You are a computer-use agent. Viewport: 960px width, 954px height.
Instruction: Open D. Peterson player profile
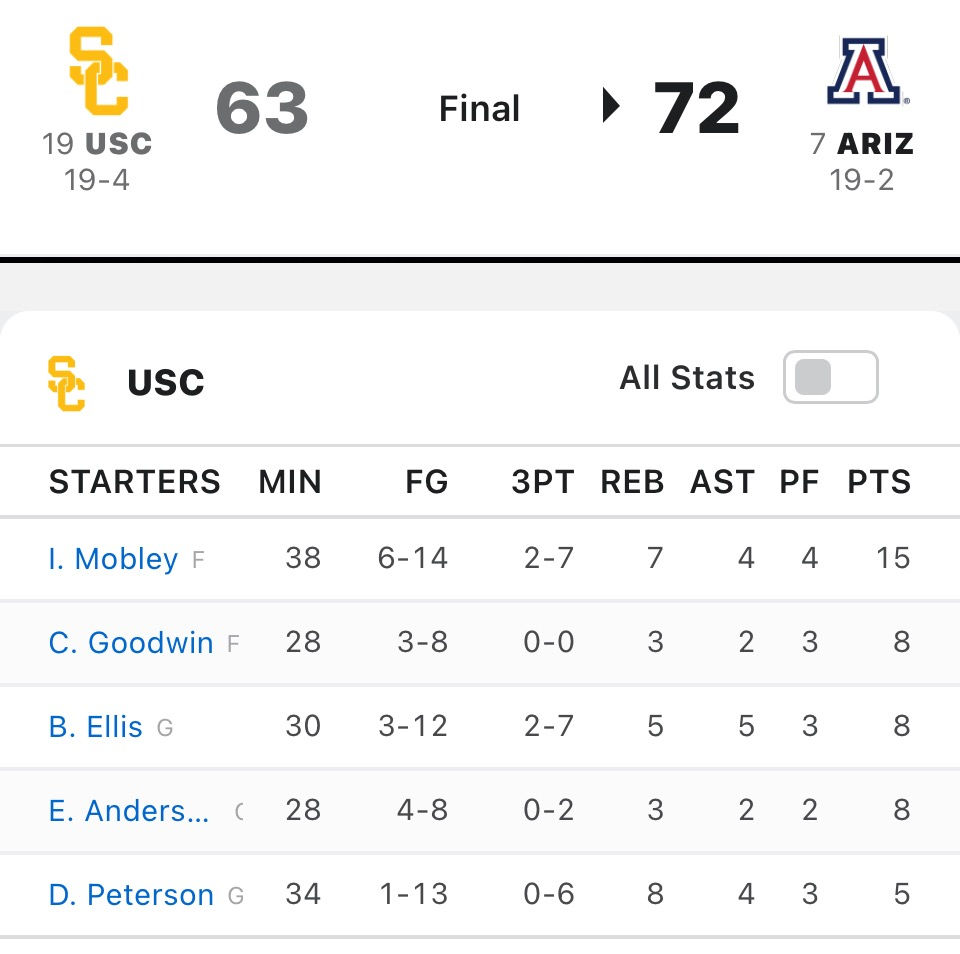click(131, 895)
